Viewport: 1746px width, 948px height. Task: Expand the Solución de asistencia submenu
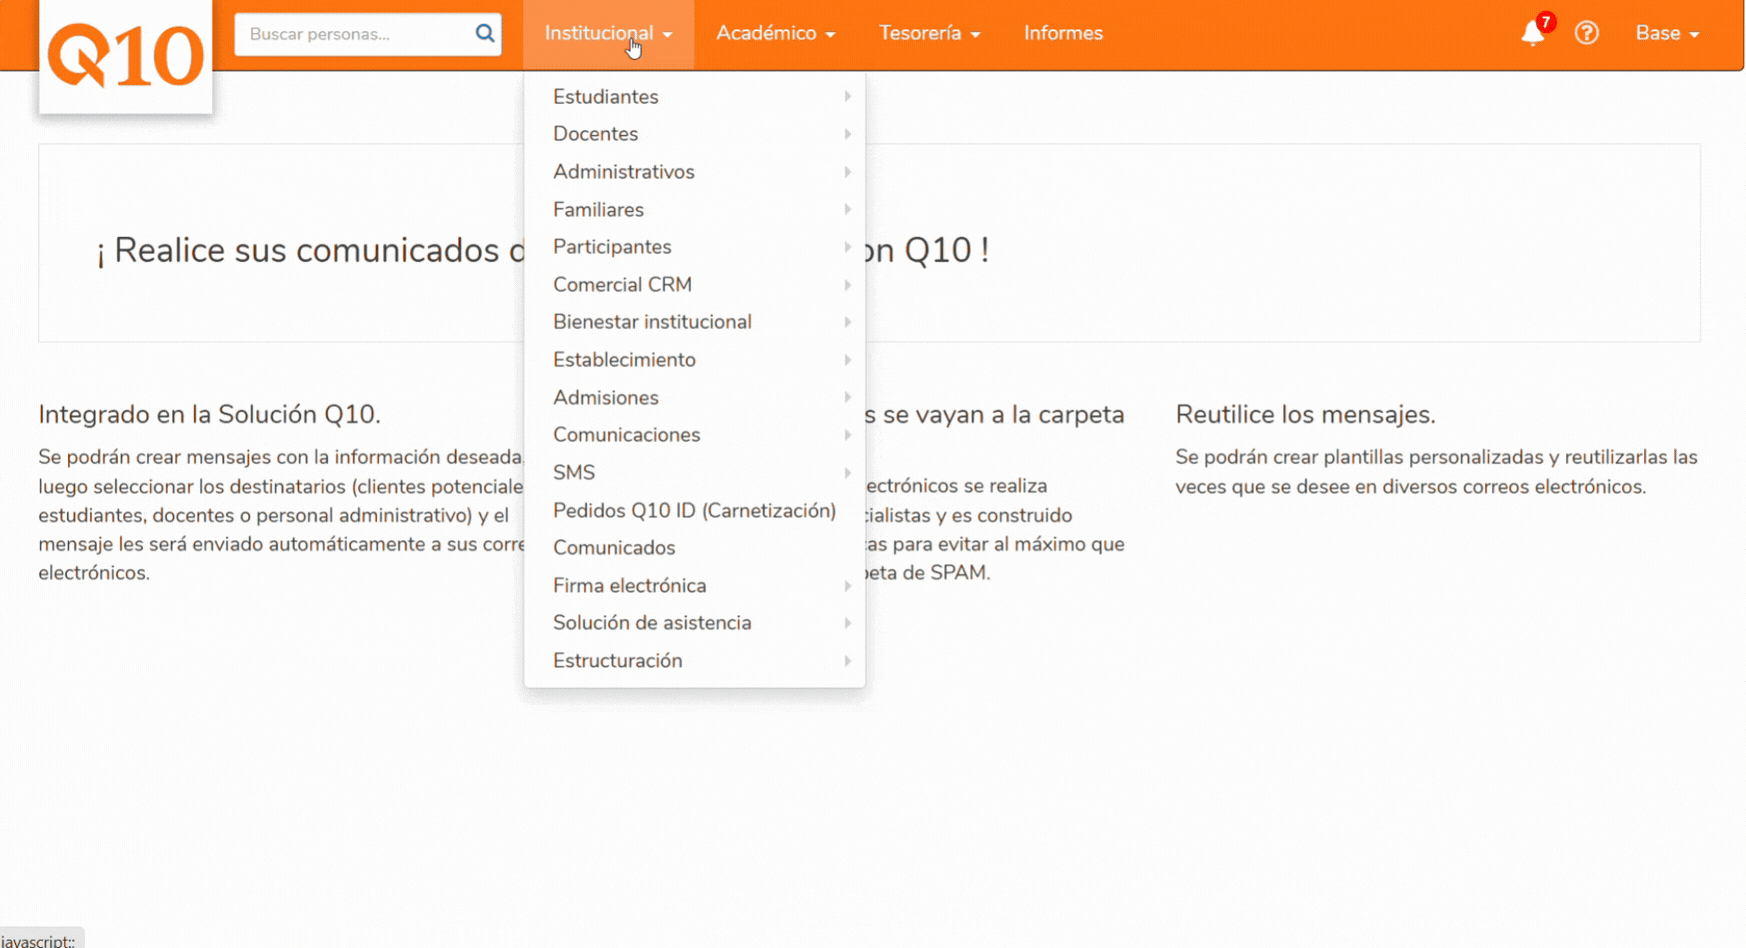(694, 623)
